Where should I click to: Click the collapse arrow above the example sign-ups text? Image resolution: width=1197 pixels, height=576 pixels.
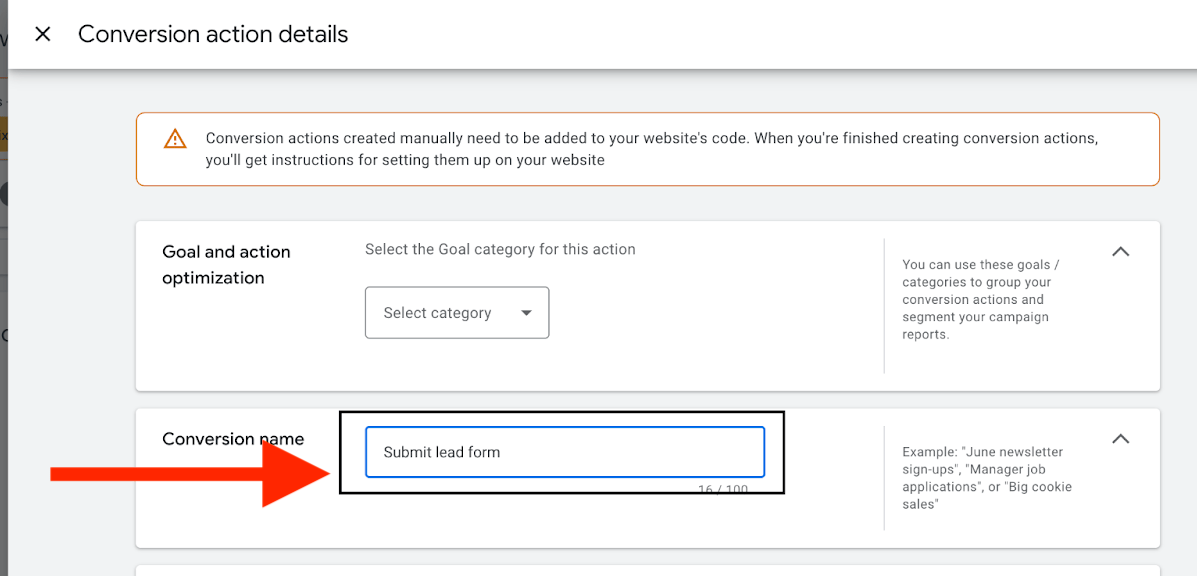pyautogui.click(x=1120, y=438)
